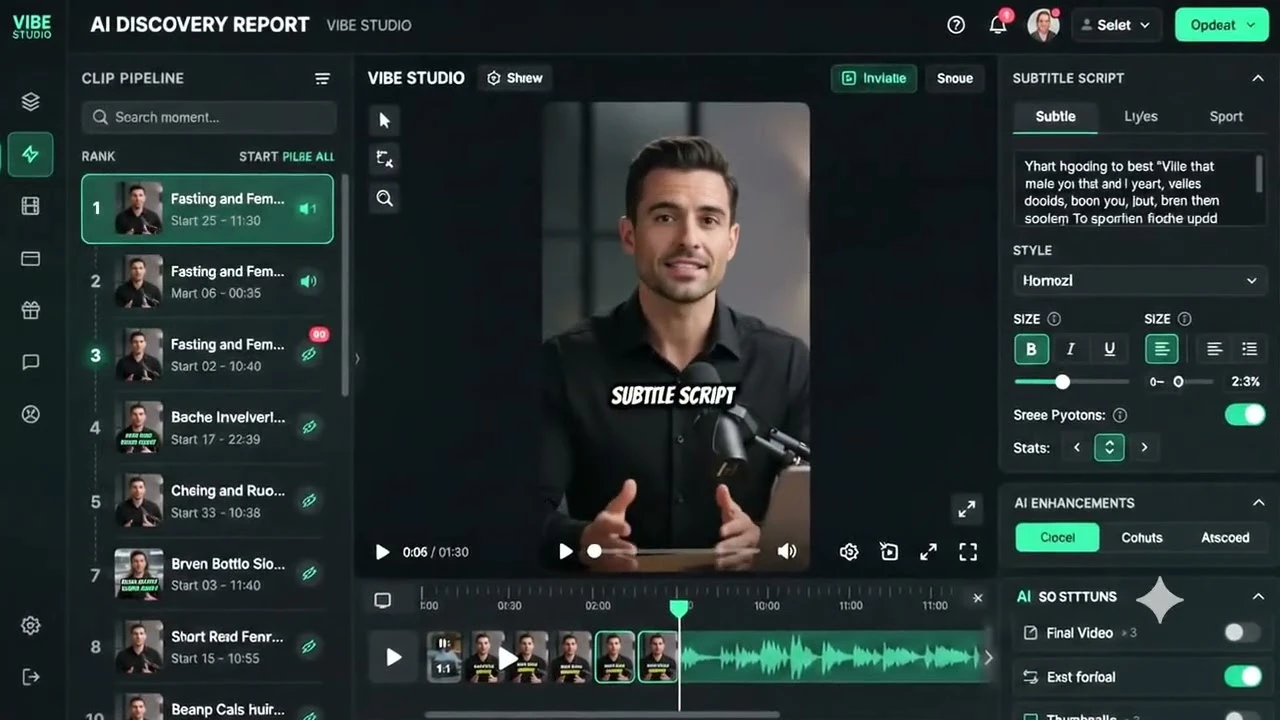
Task: Click the bulleted list alignment icon
Action: pos(1249,349)
